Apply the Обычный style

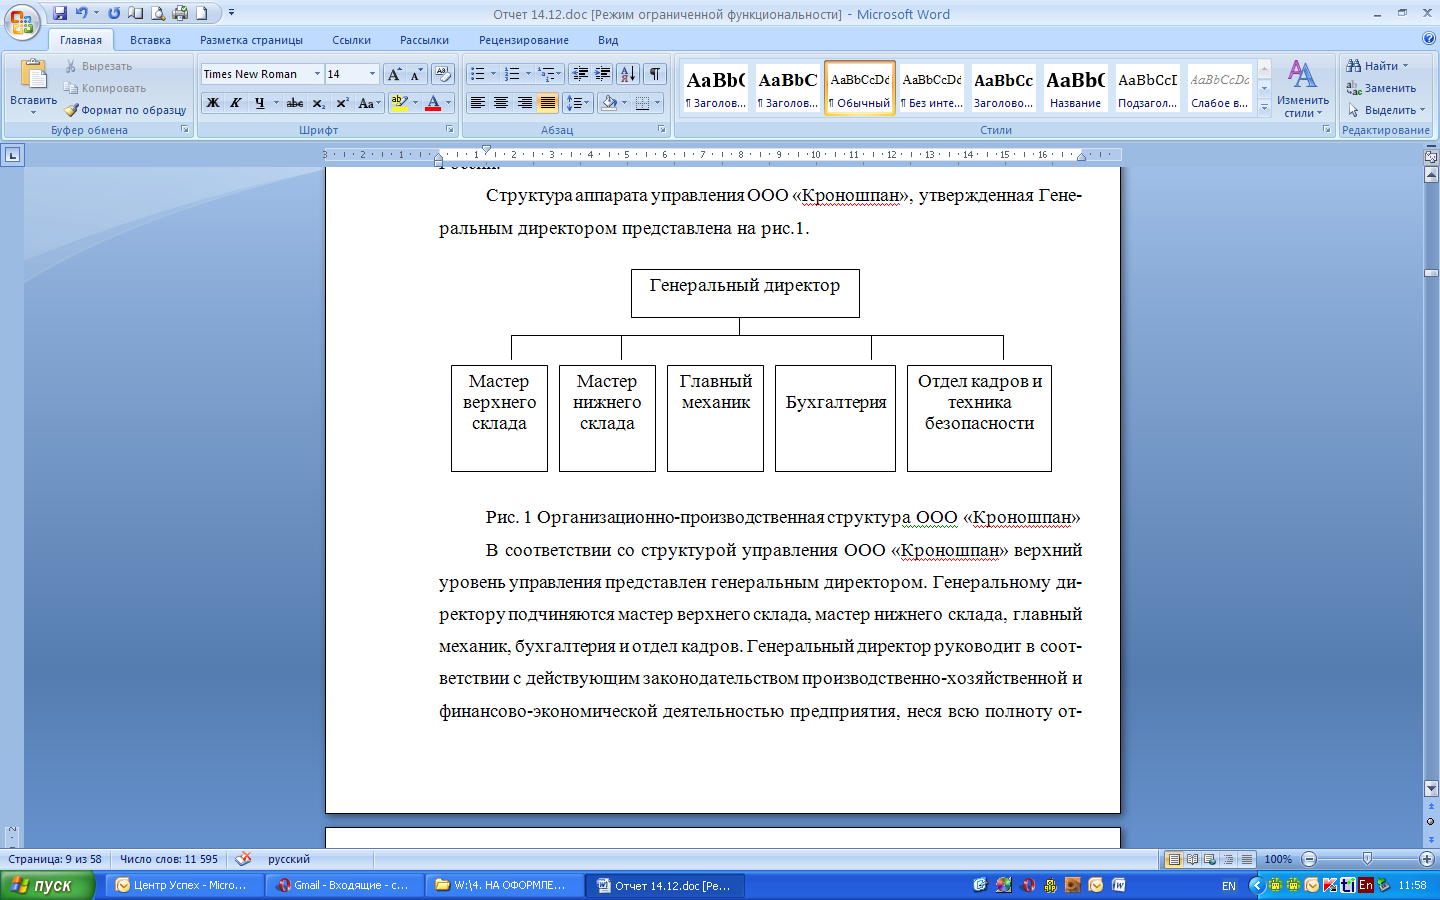[860, 88]
